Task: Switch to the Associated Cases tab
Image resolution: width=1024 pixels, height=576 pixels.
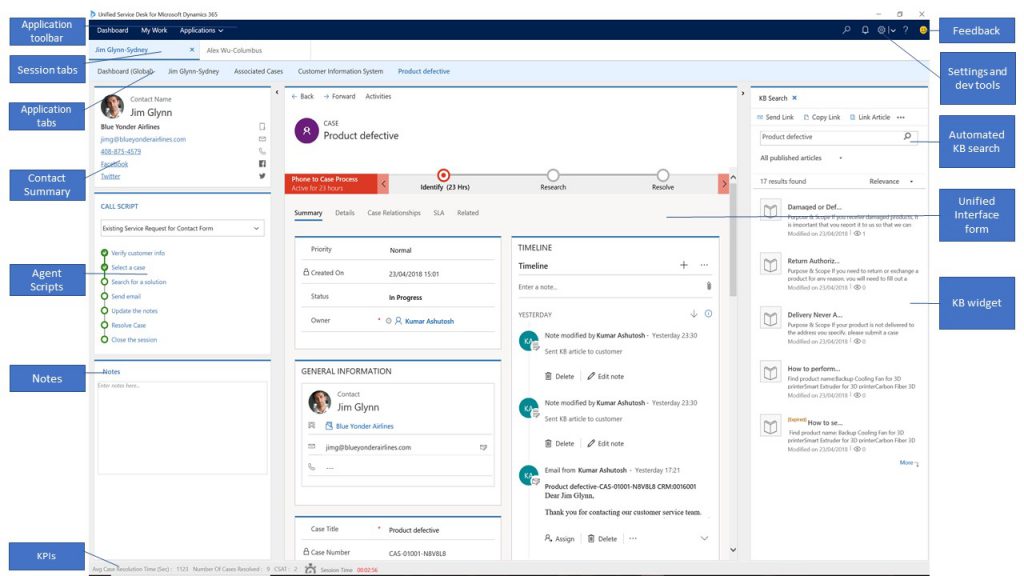Action: tap(258, 71)
